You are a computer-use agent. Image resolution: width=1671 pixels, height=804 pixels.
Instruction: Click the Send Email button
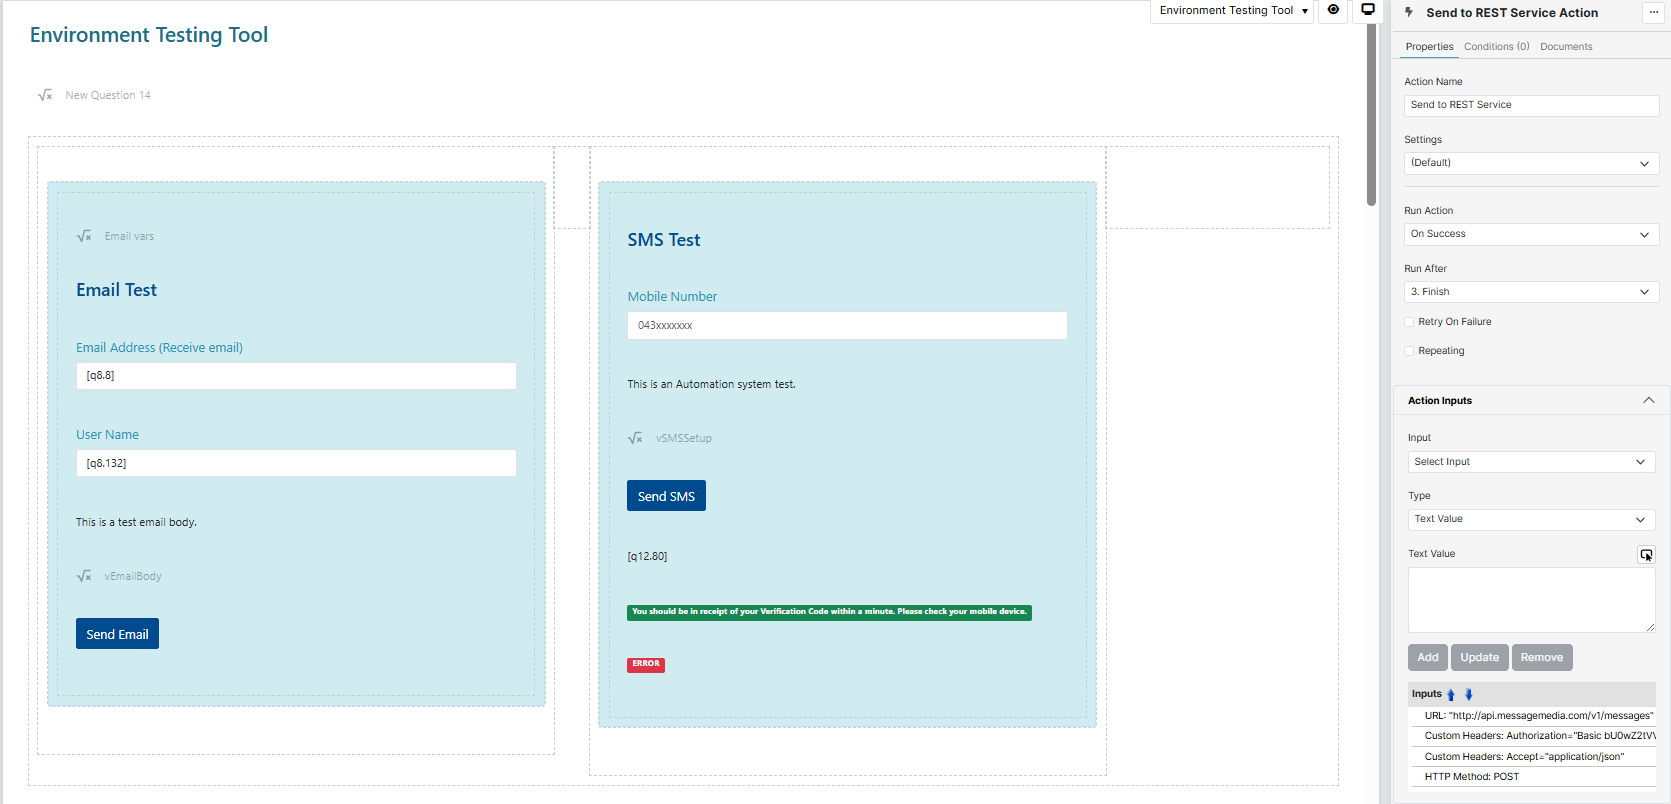[x=117, y=634]
